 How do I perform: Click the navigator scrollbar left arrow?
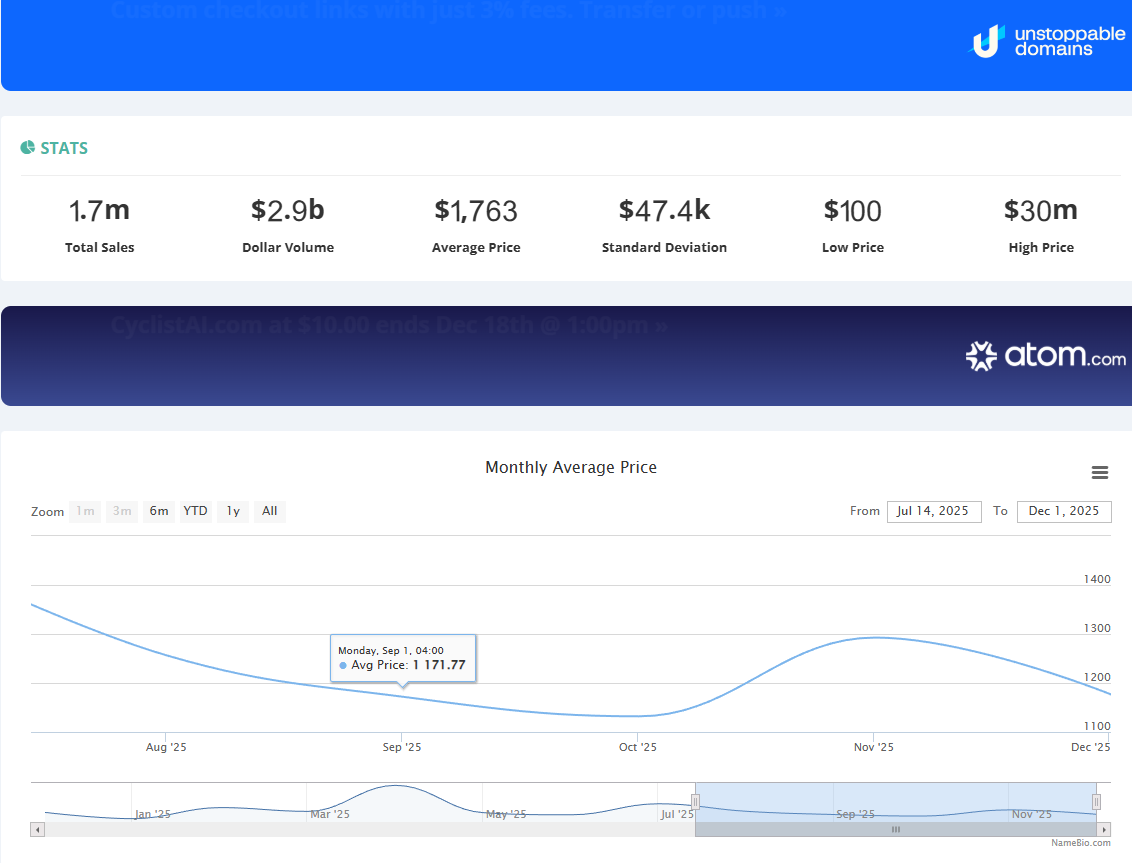pyautogui.click(x=38, y=830)
